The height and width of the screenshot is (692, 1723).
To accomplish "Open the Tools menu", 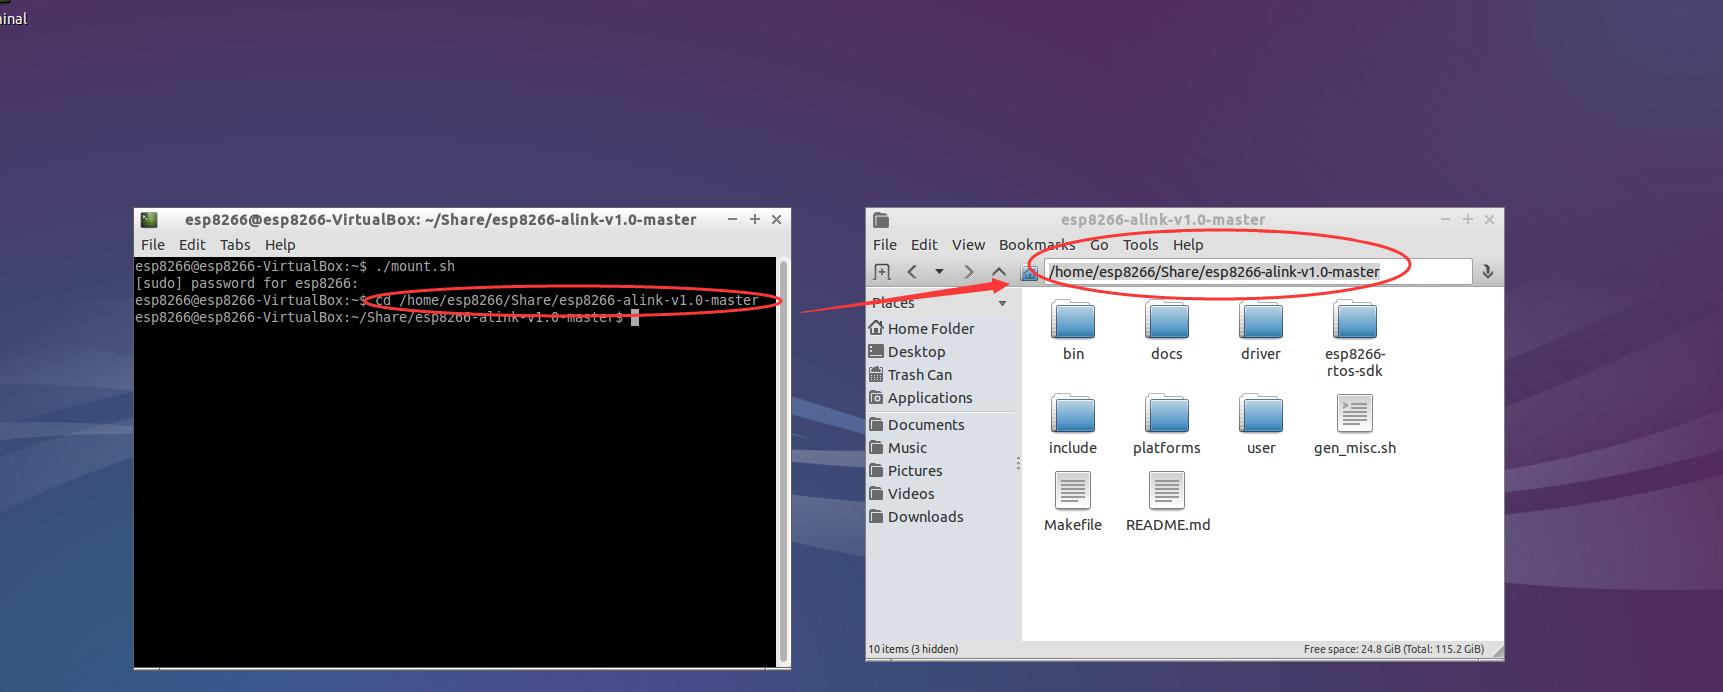I will (1140, 244).
